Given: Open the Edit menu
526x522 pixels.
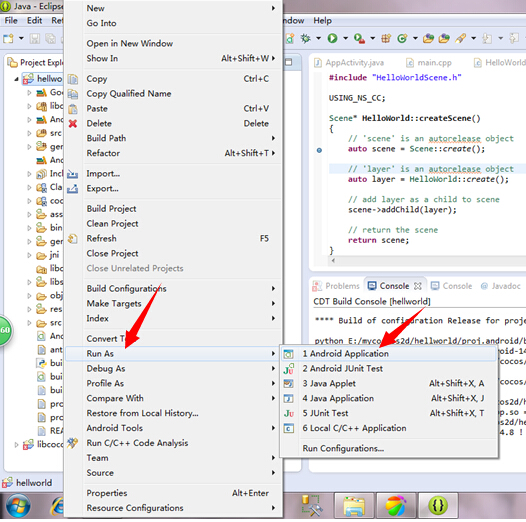Looking at the screenshot, I should point(34,21).
